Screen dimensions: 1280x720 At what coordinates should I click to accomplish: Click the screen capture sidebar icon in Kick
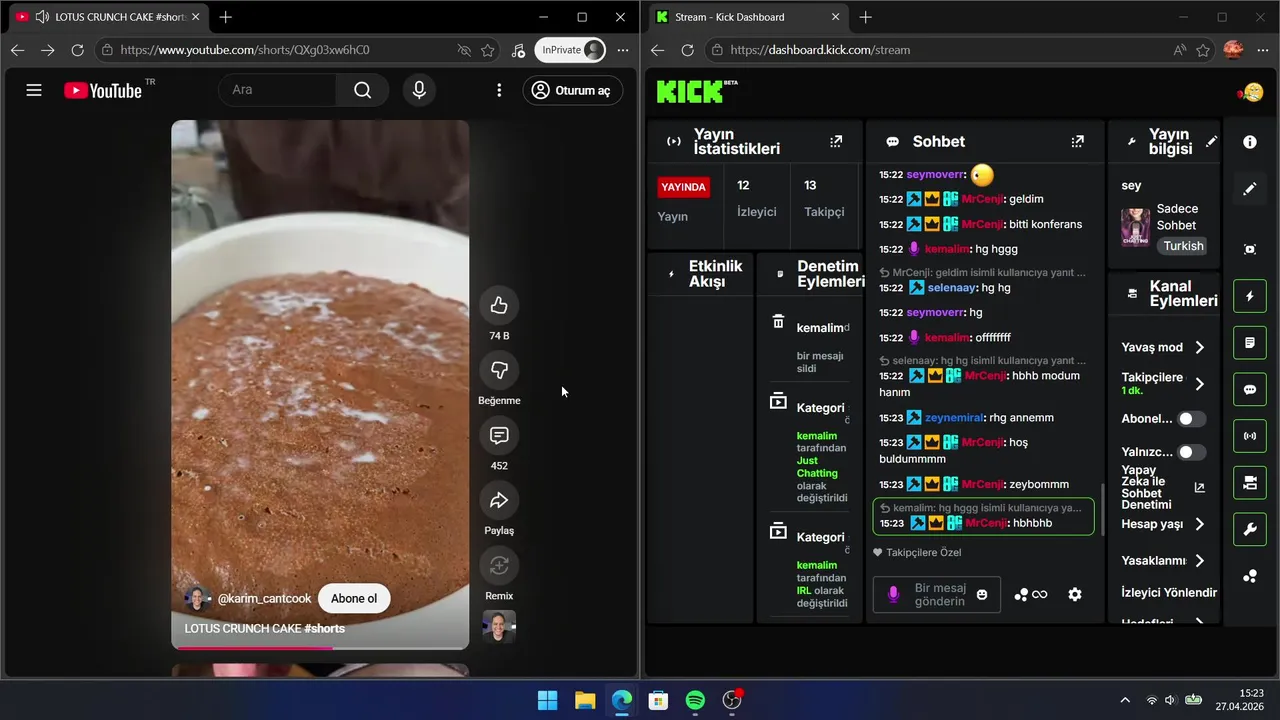[1250, 249]
